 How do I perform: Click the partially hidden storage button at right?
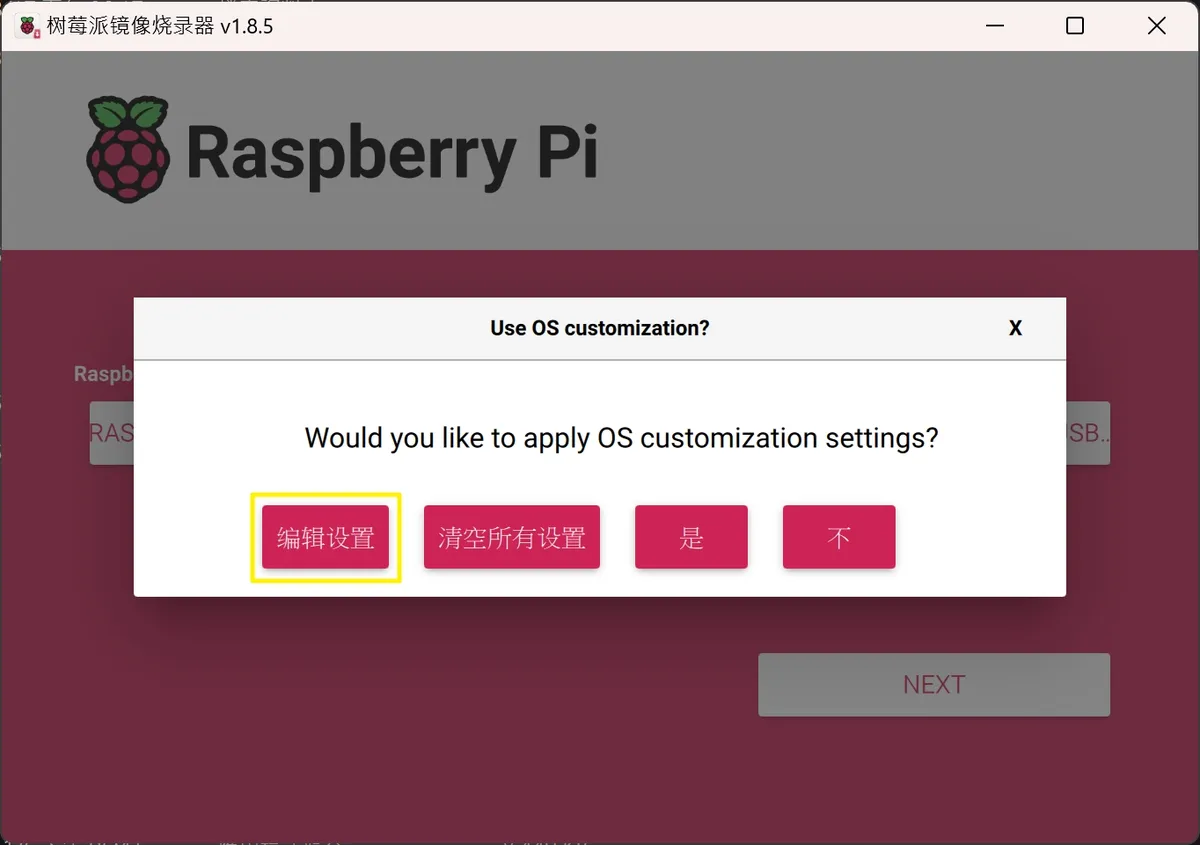1088,433
